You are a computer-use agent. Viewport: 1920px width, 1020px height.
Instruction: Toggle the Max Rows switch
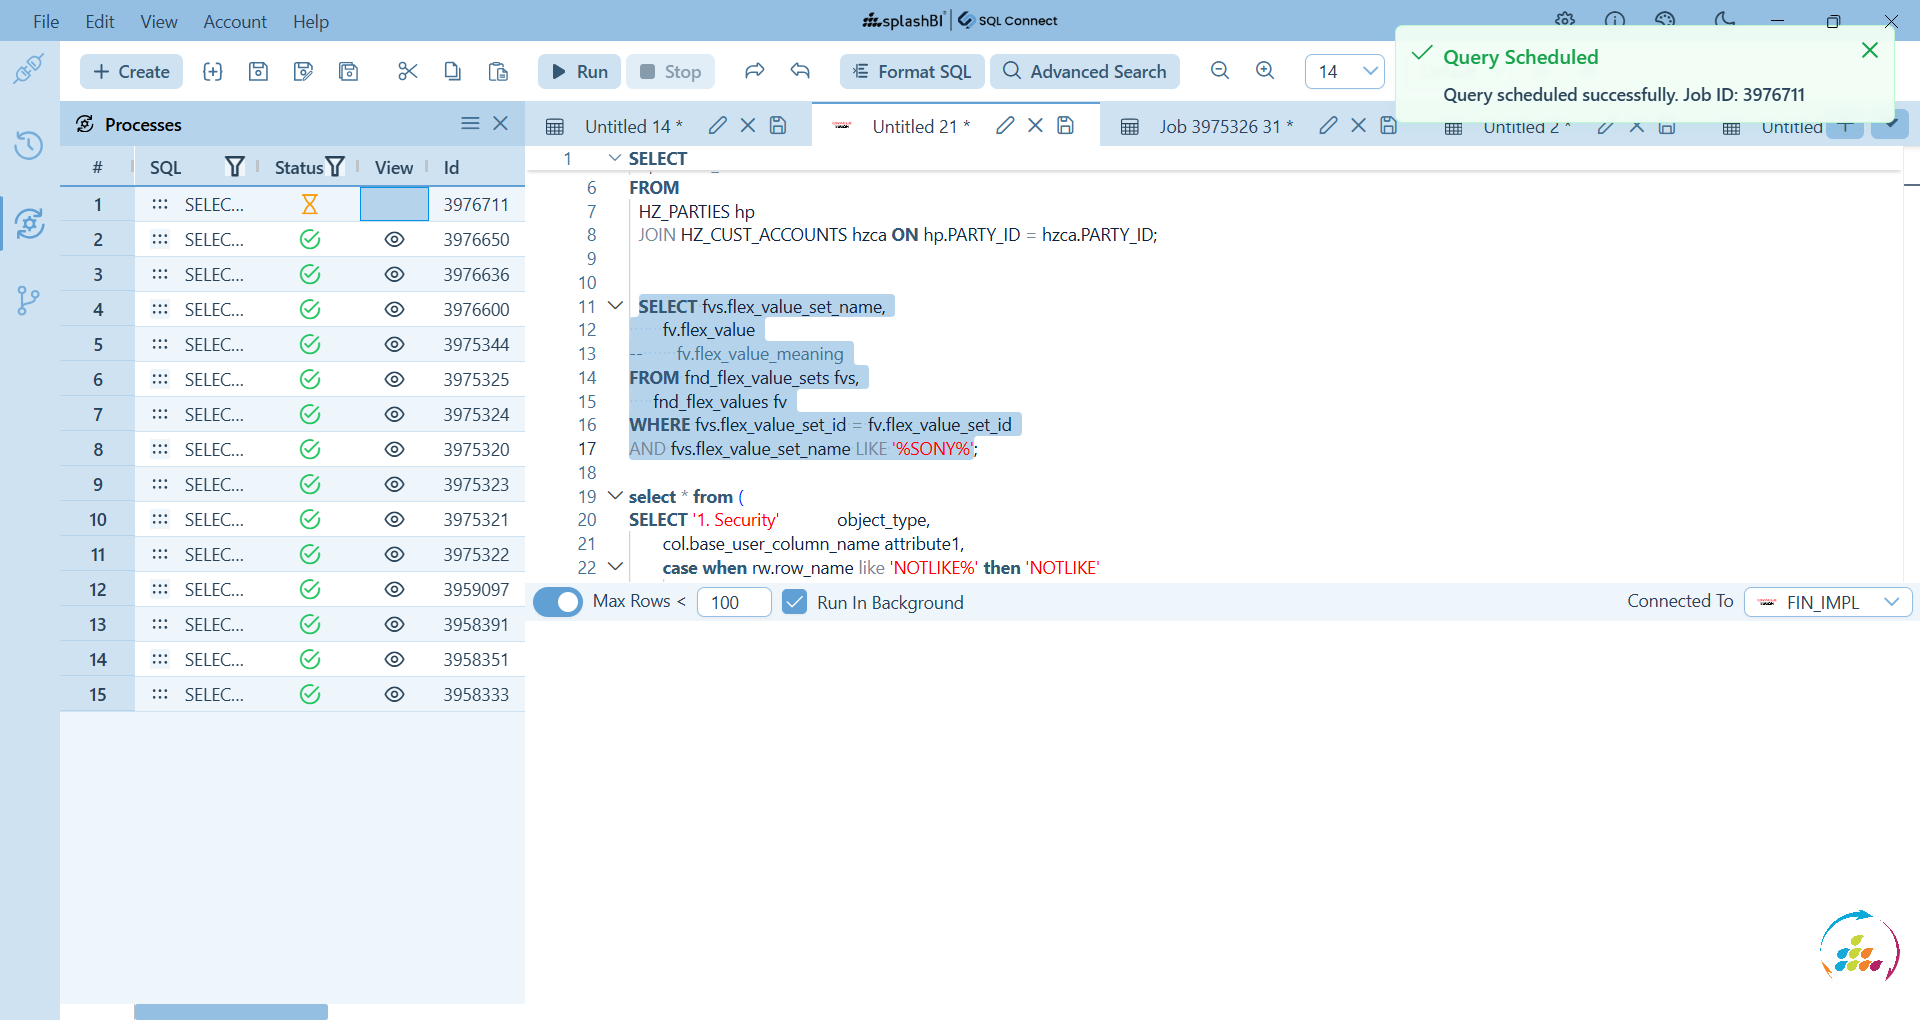(558, 602)
